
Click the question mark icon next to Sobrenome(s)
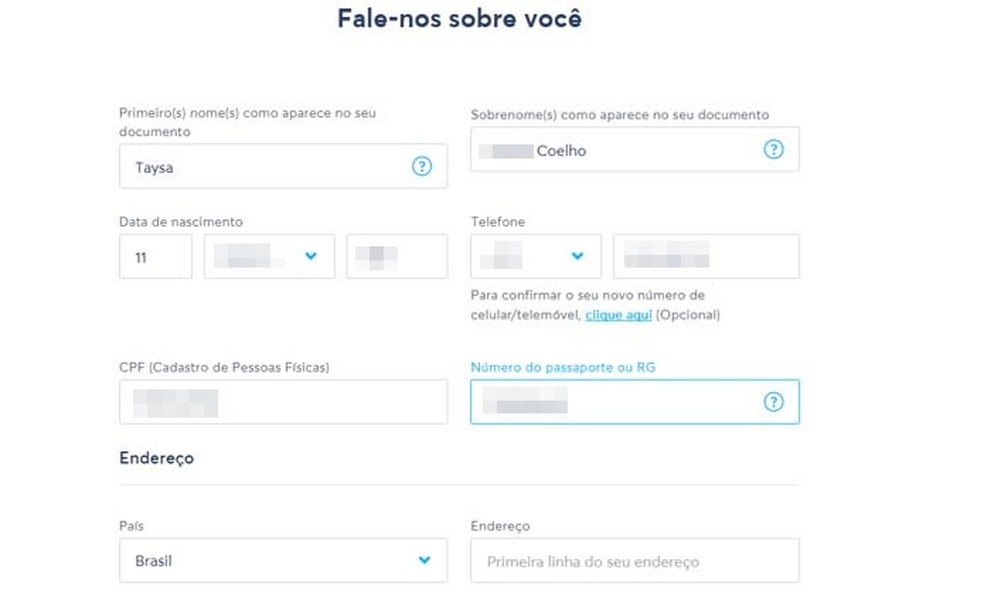[x=772, y=149]
